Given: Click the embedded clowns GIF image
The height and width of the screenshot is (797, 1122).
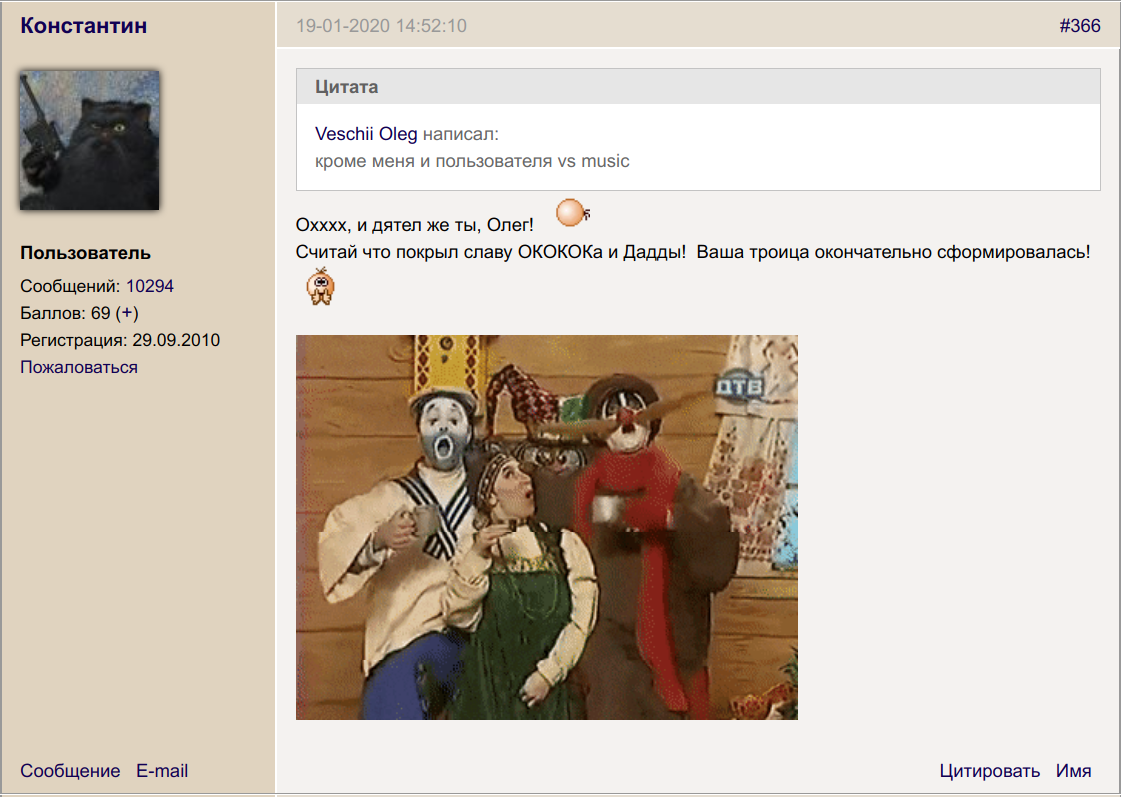Looking at the screenshot, I should pyautogui.click(x=546, y=527).
